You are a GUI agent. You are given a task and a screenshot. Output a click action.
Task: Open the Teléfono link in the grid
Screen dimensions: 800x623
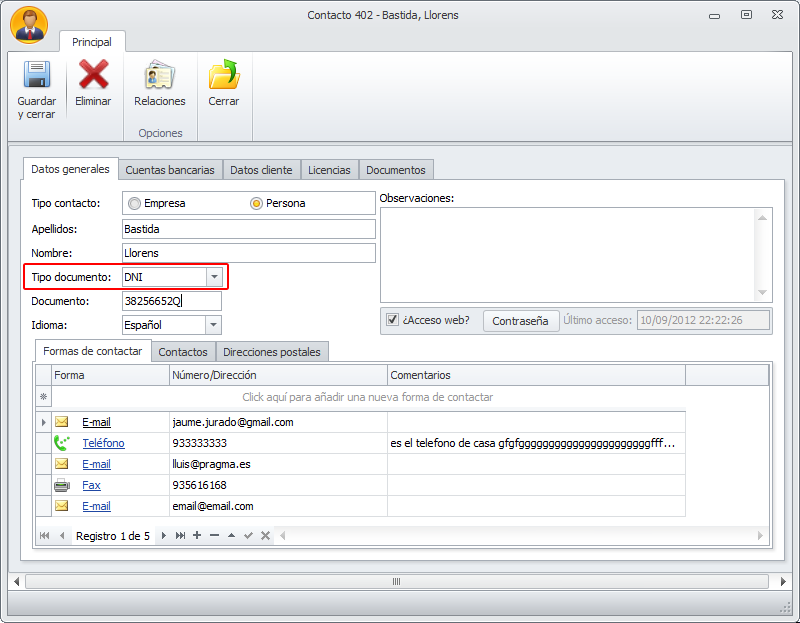(x=104, y=443)
